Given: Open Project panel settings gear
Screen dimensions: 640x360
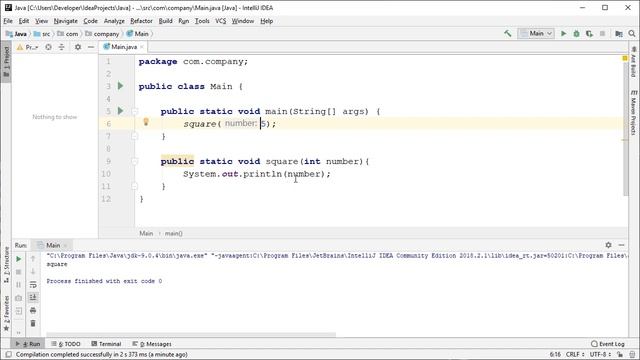Looking at the screenshot, I should [x=78, y=47].
